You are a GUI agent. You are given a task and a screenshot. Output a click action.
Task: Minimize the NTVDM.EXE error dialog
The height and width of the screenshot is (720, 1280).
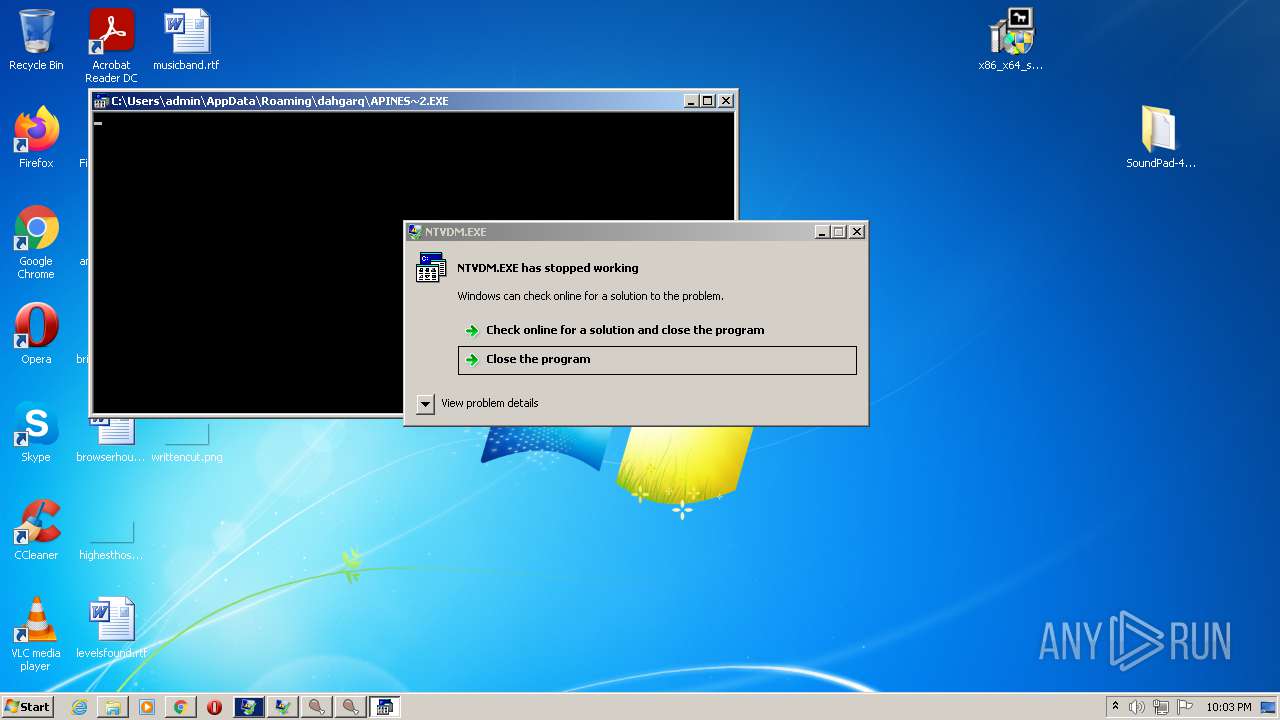pos(822,232)
